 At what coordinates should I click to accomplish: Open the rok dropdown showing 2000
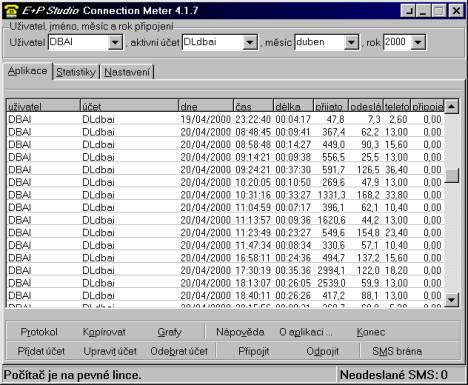pyautogui.click(x=418, y=43)
